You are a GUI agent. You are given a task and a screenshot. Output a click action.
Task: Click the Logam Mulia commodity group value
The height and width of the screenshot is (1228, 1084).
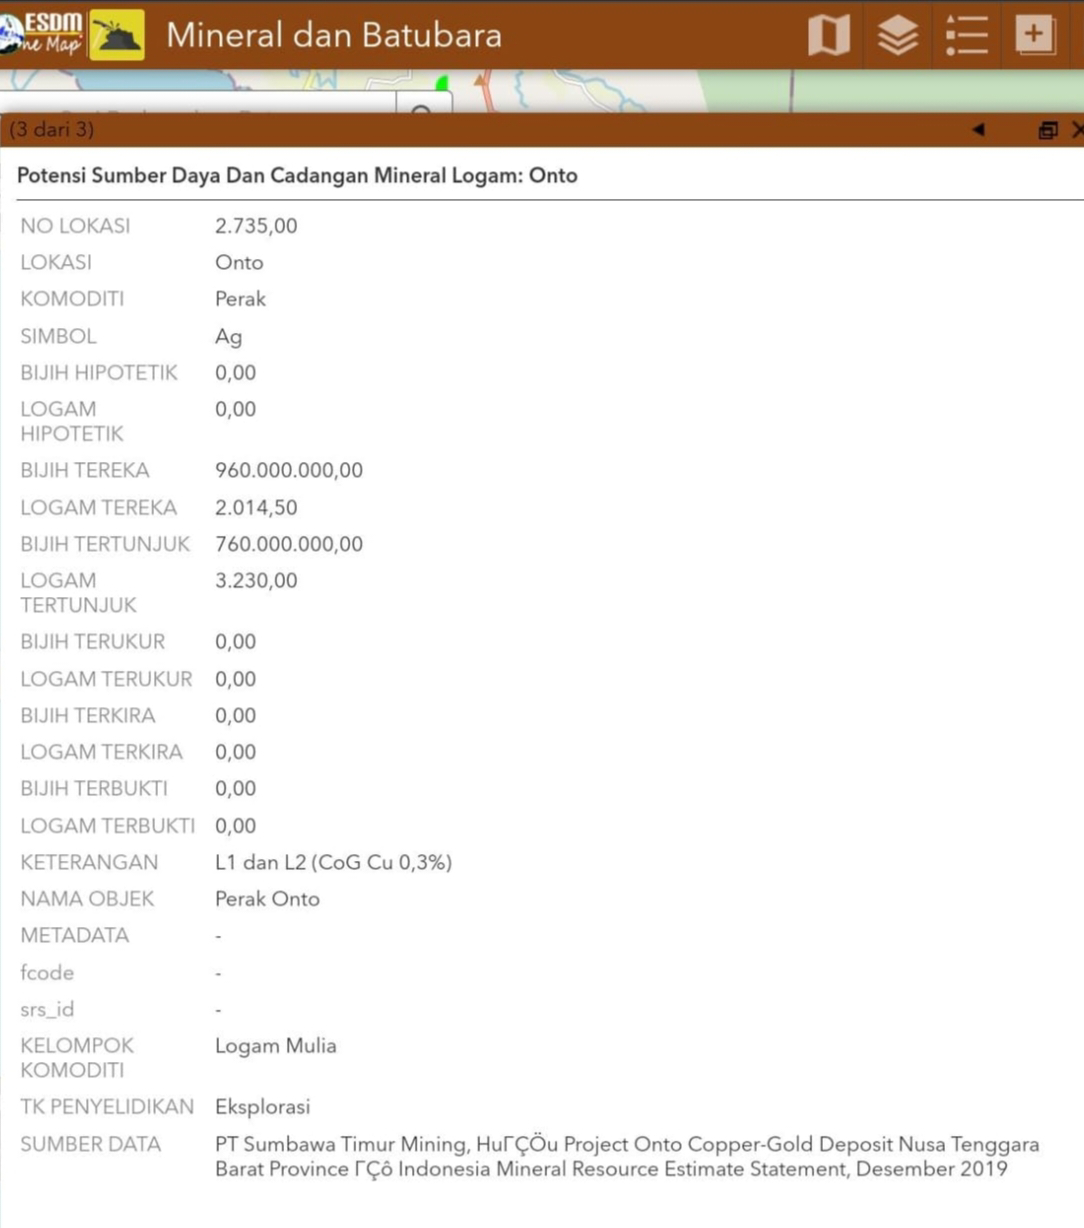pos(275,1046)
